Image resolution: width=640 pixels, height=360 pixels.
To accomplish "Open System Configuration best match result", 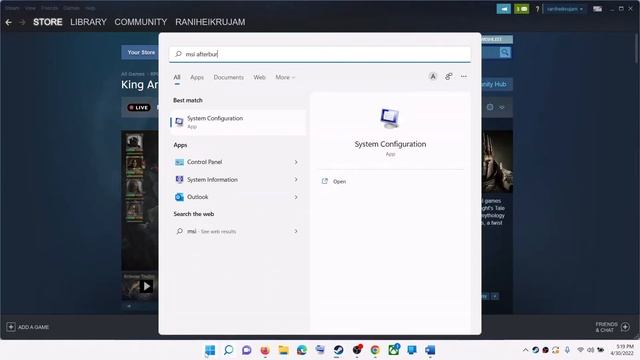I will click(238, 122).
